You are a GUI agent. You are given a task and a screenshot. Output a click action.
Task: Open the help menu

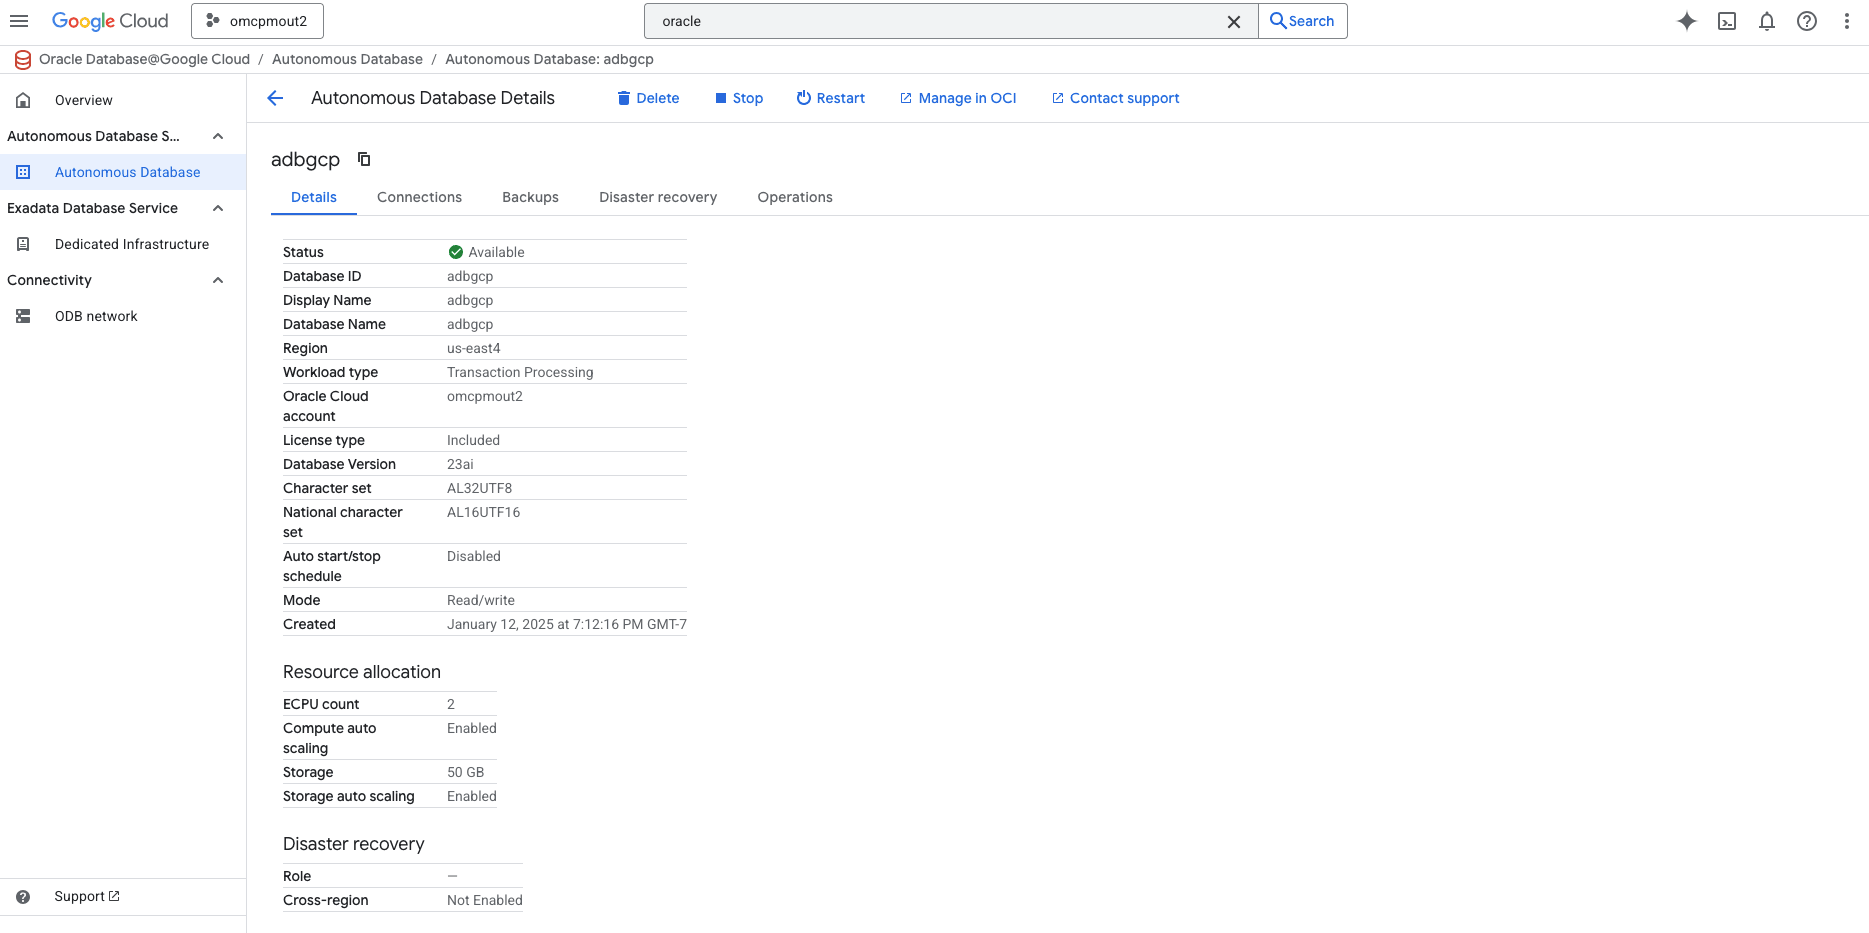[x=1807, y=21]
